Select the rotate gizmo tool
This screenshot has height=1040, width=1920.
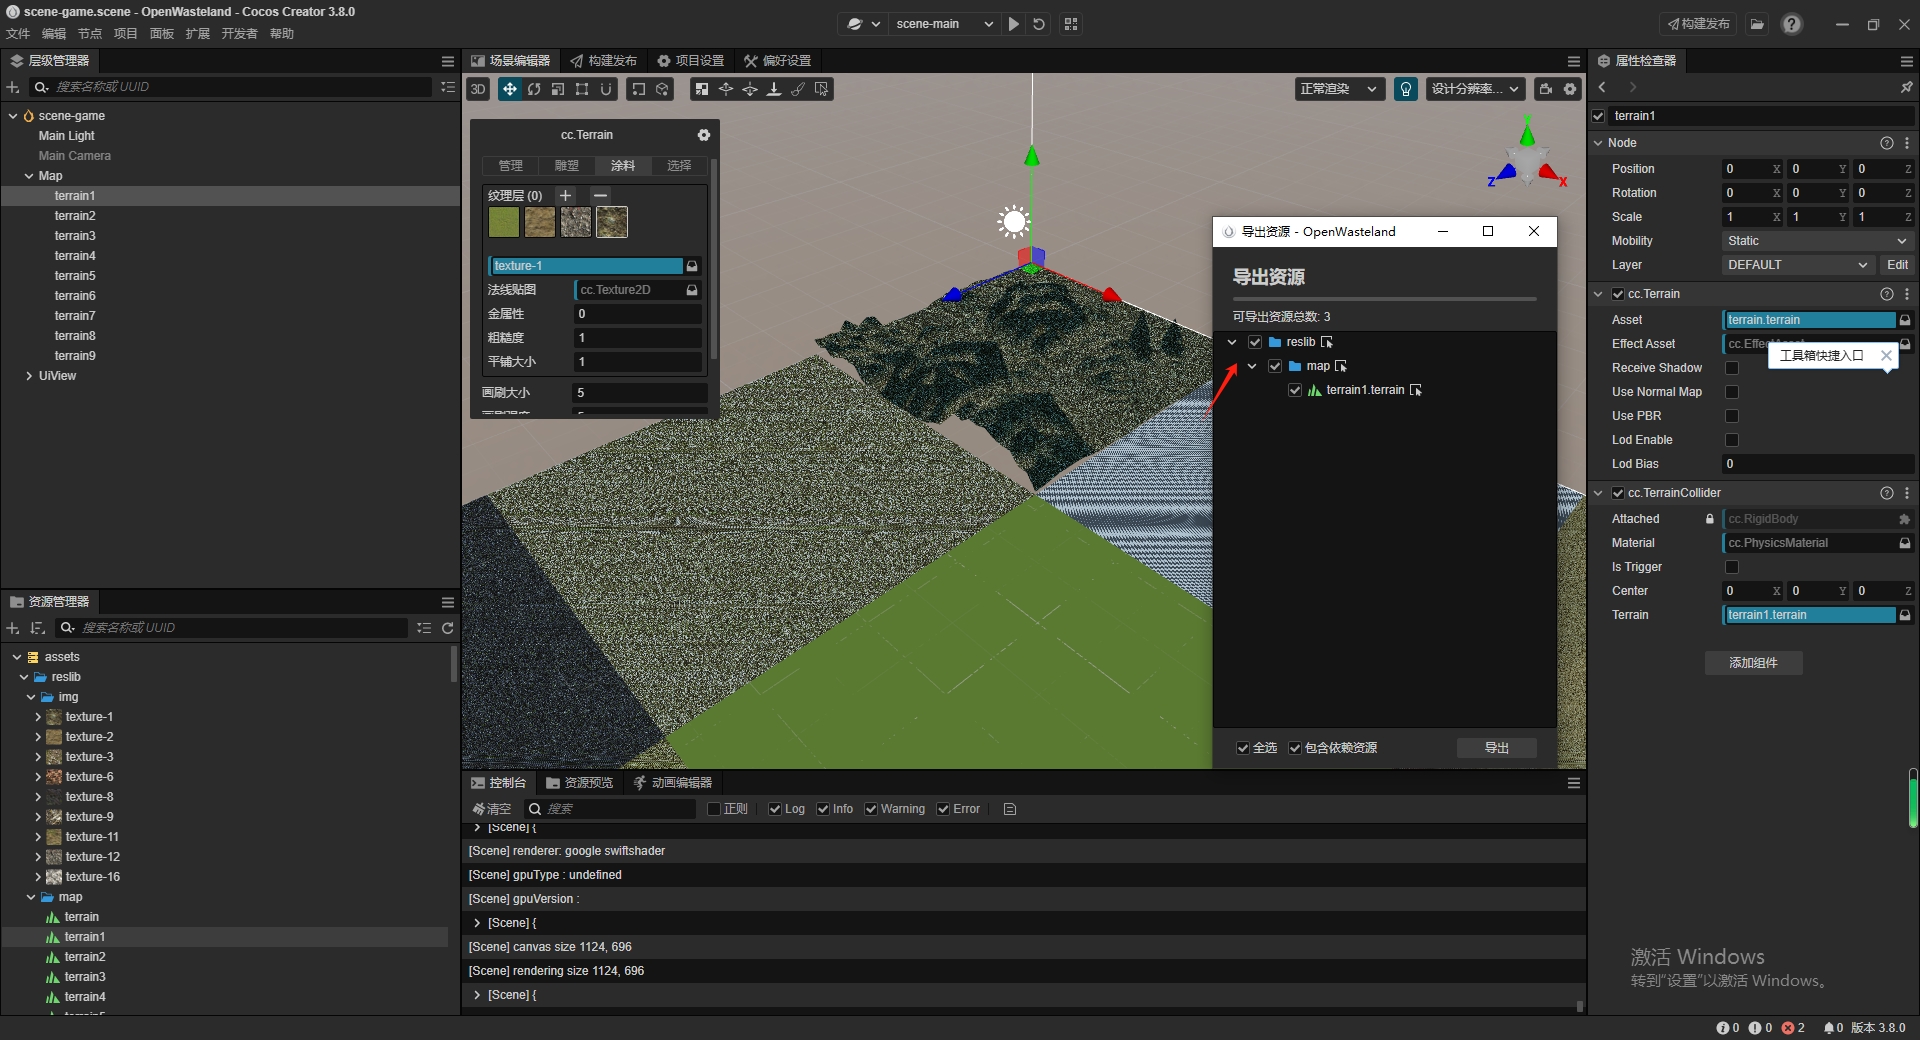[x=534, y=89]
